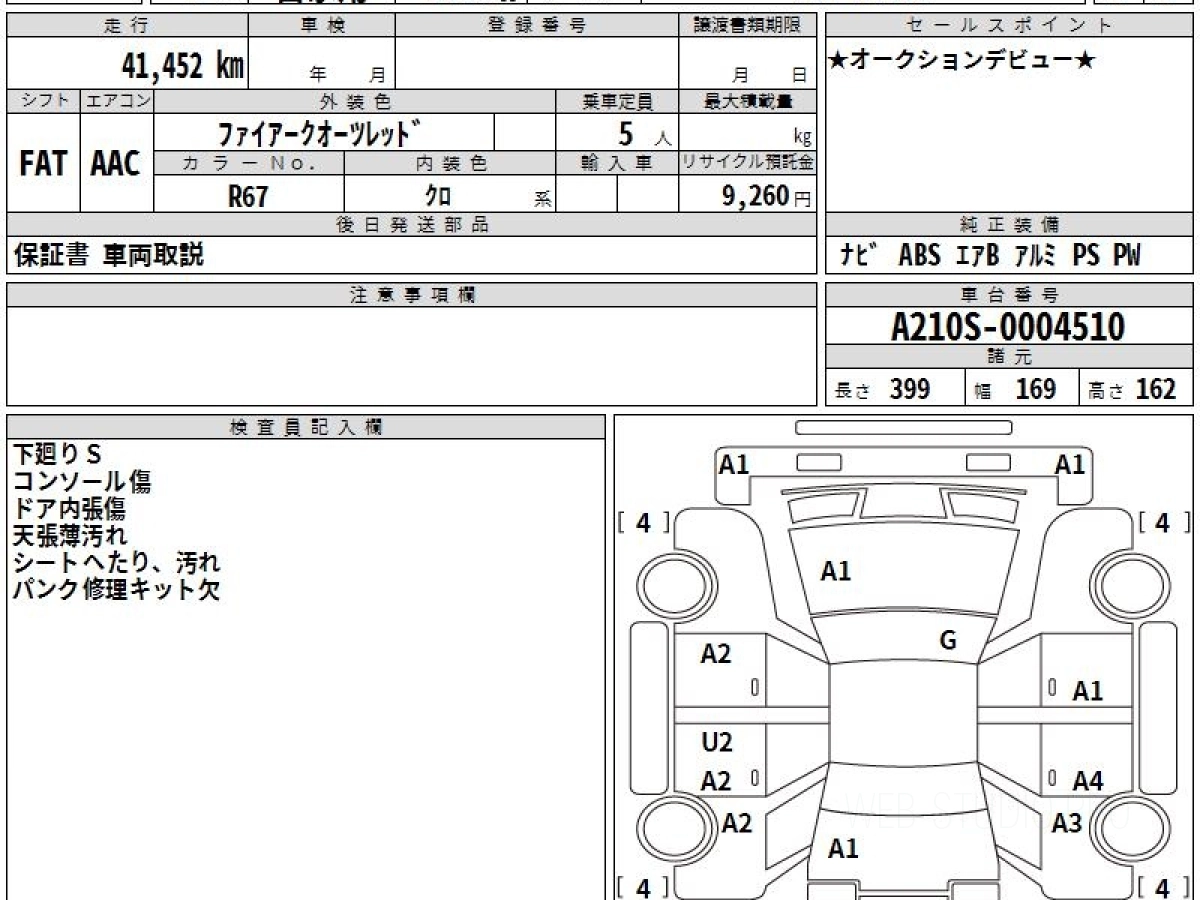Click the G mark on the windshield
The width and height of the screenshot is (1200, 900).
pyautogui.click(x=948, y=641)
